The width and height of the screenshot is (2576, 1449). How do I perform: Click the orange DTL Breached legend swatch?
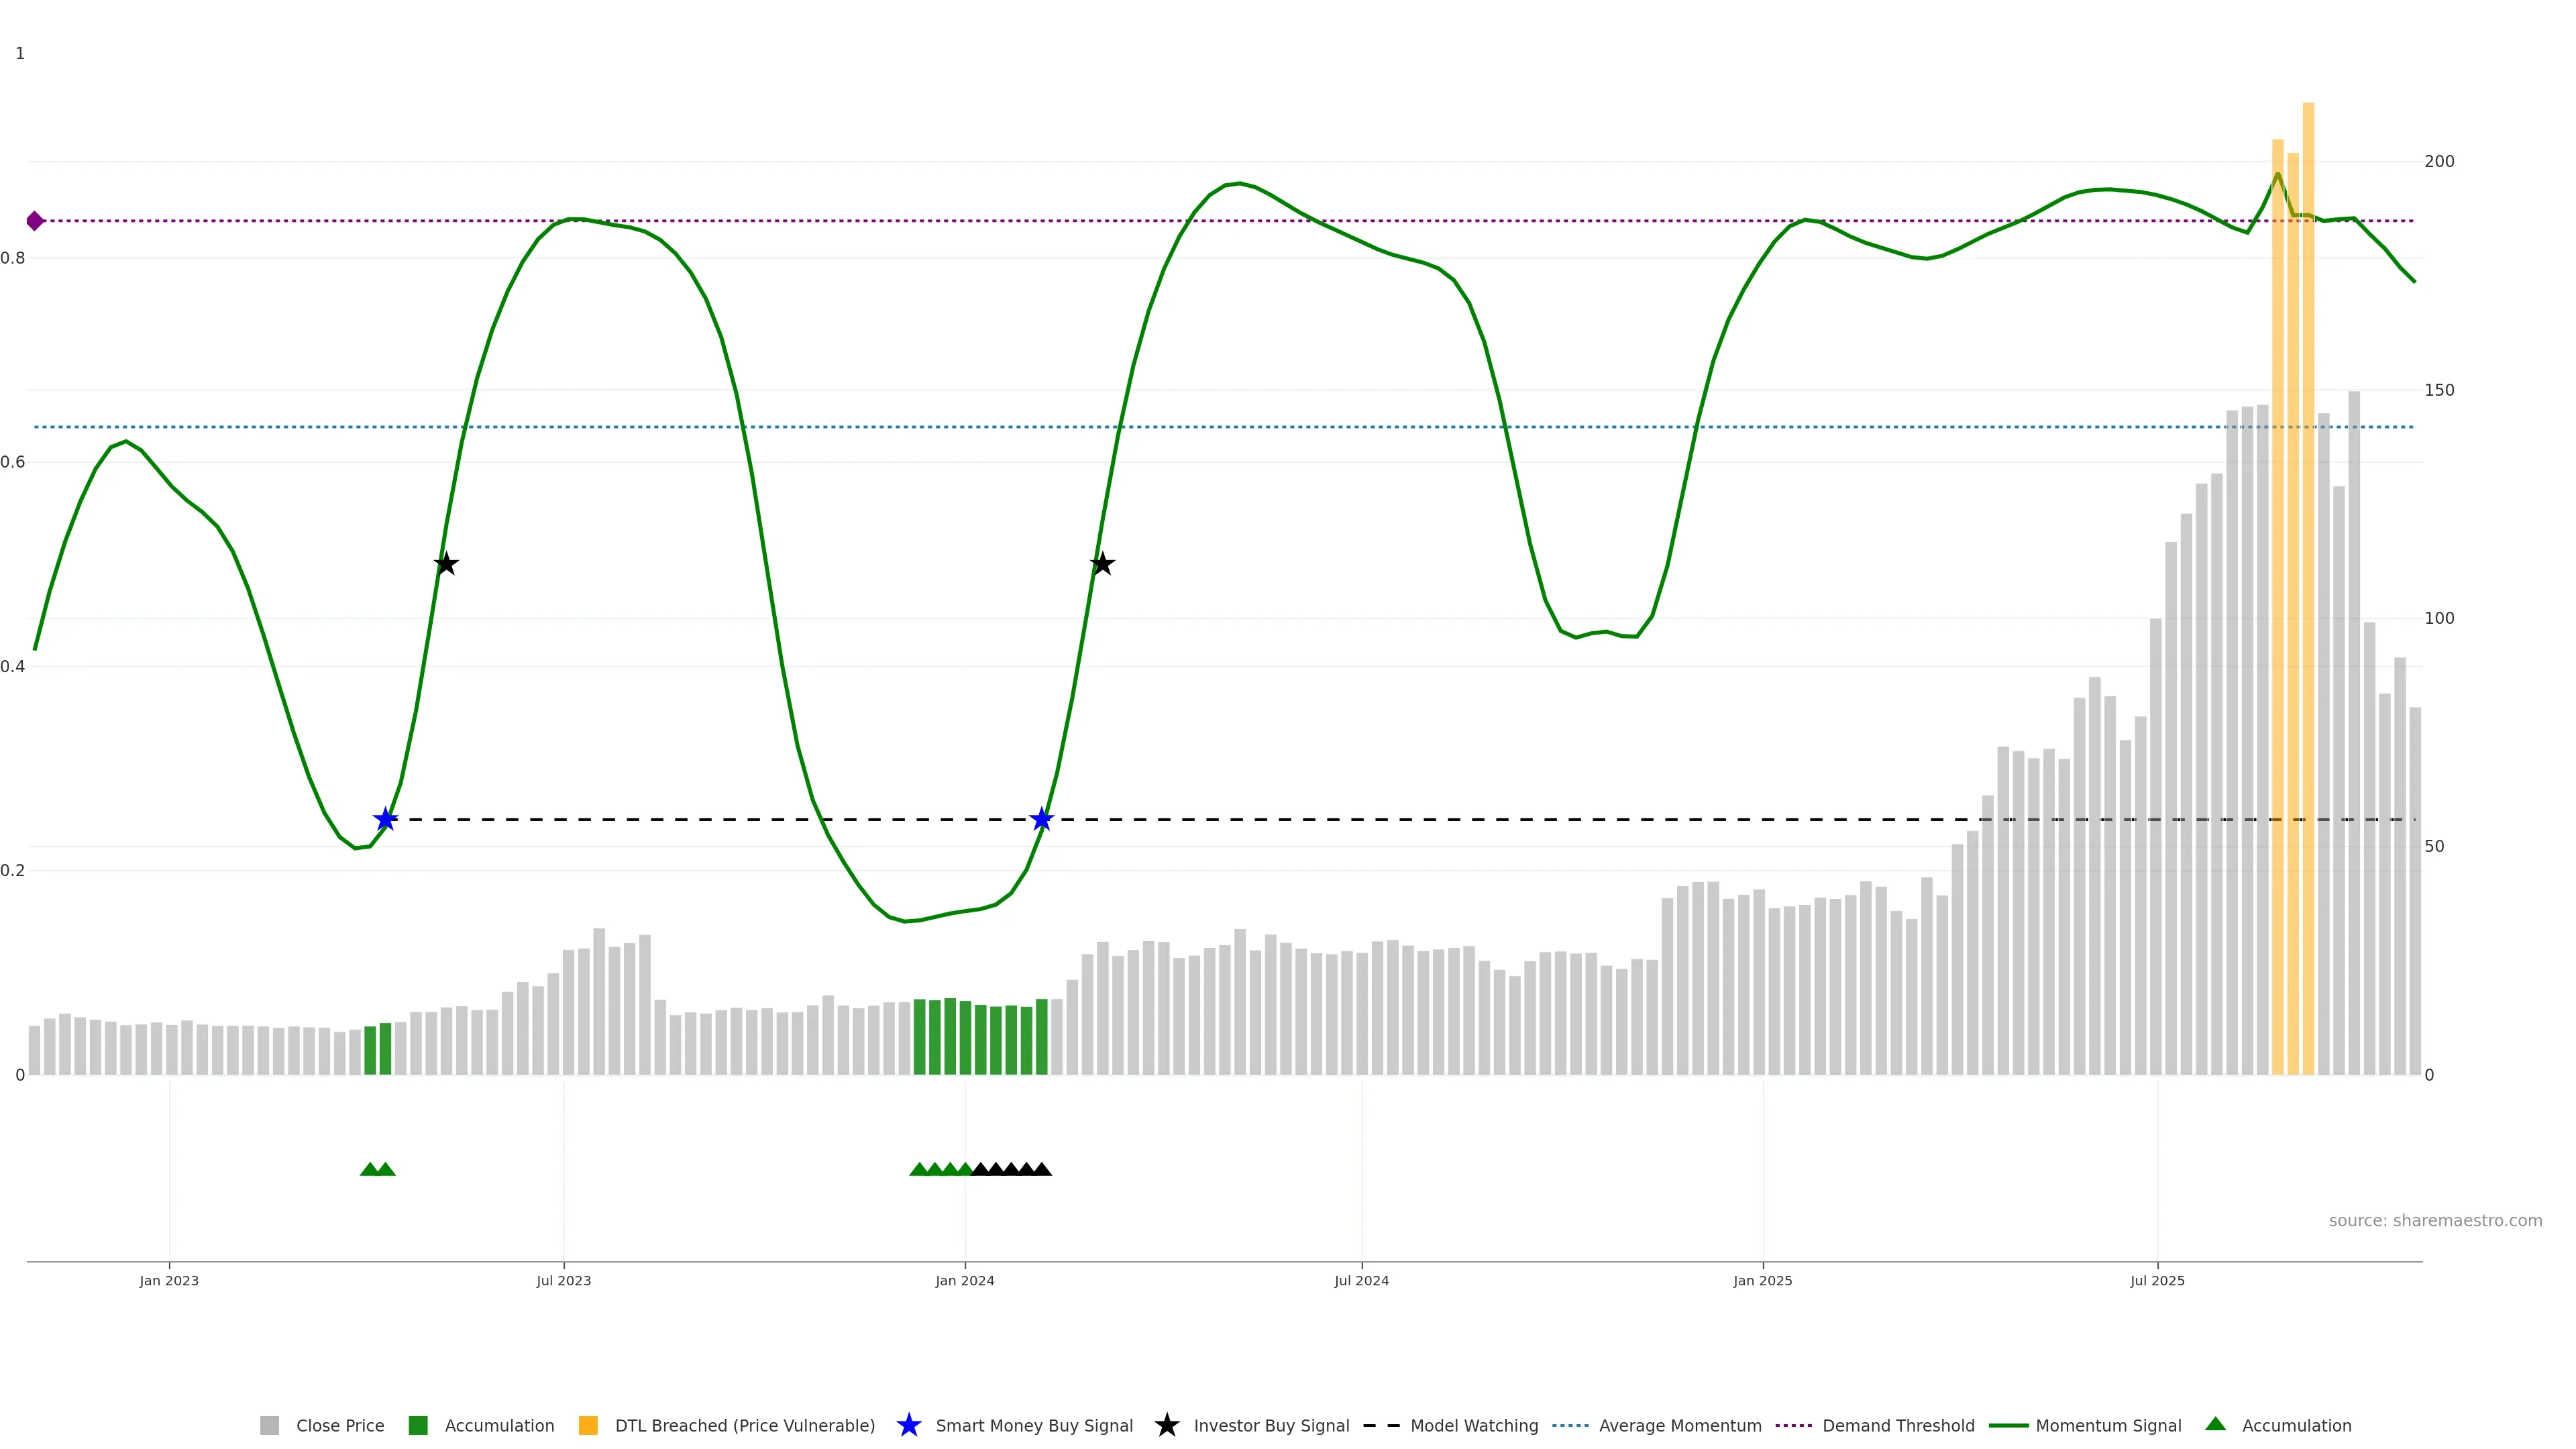coord(588,1425)
